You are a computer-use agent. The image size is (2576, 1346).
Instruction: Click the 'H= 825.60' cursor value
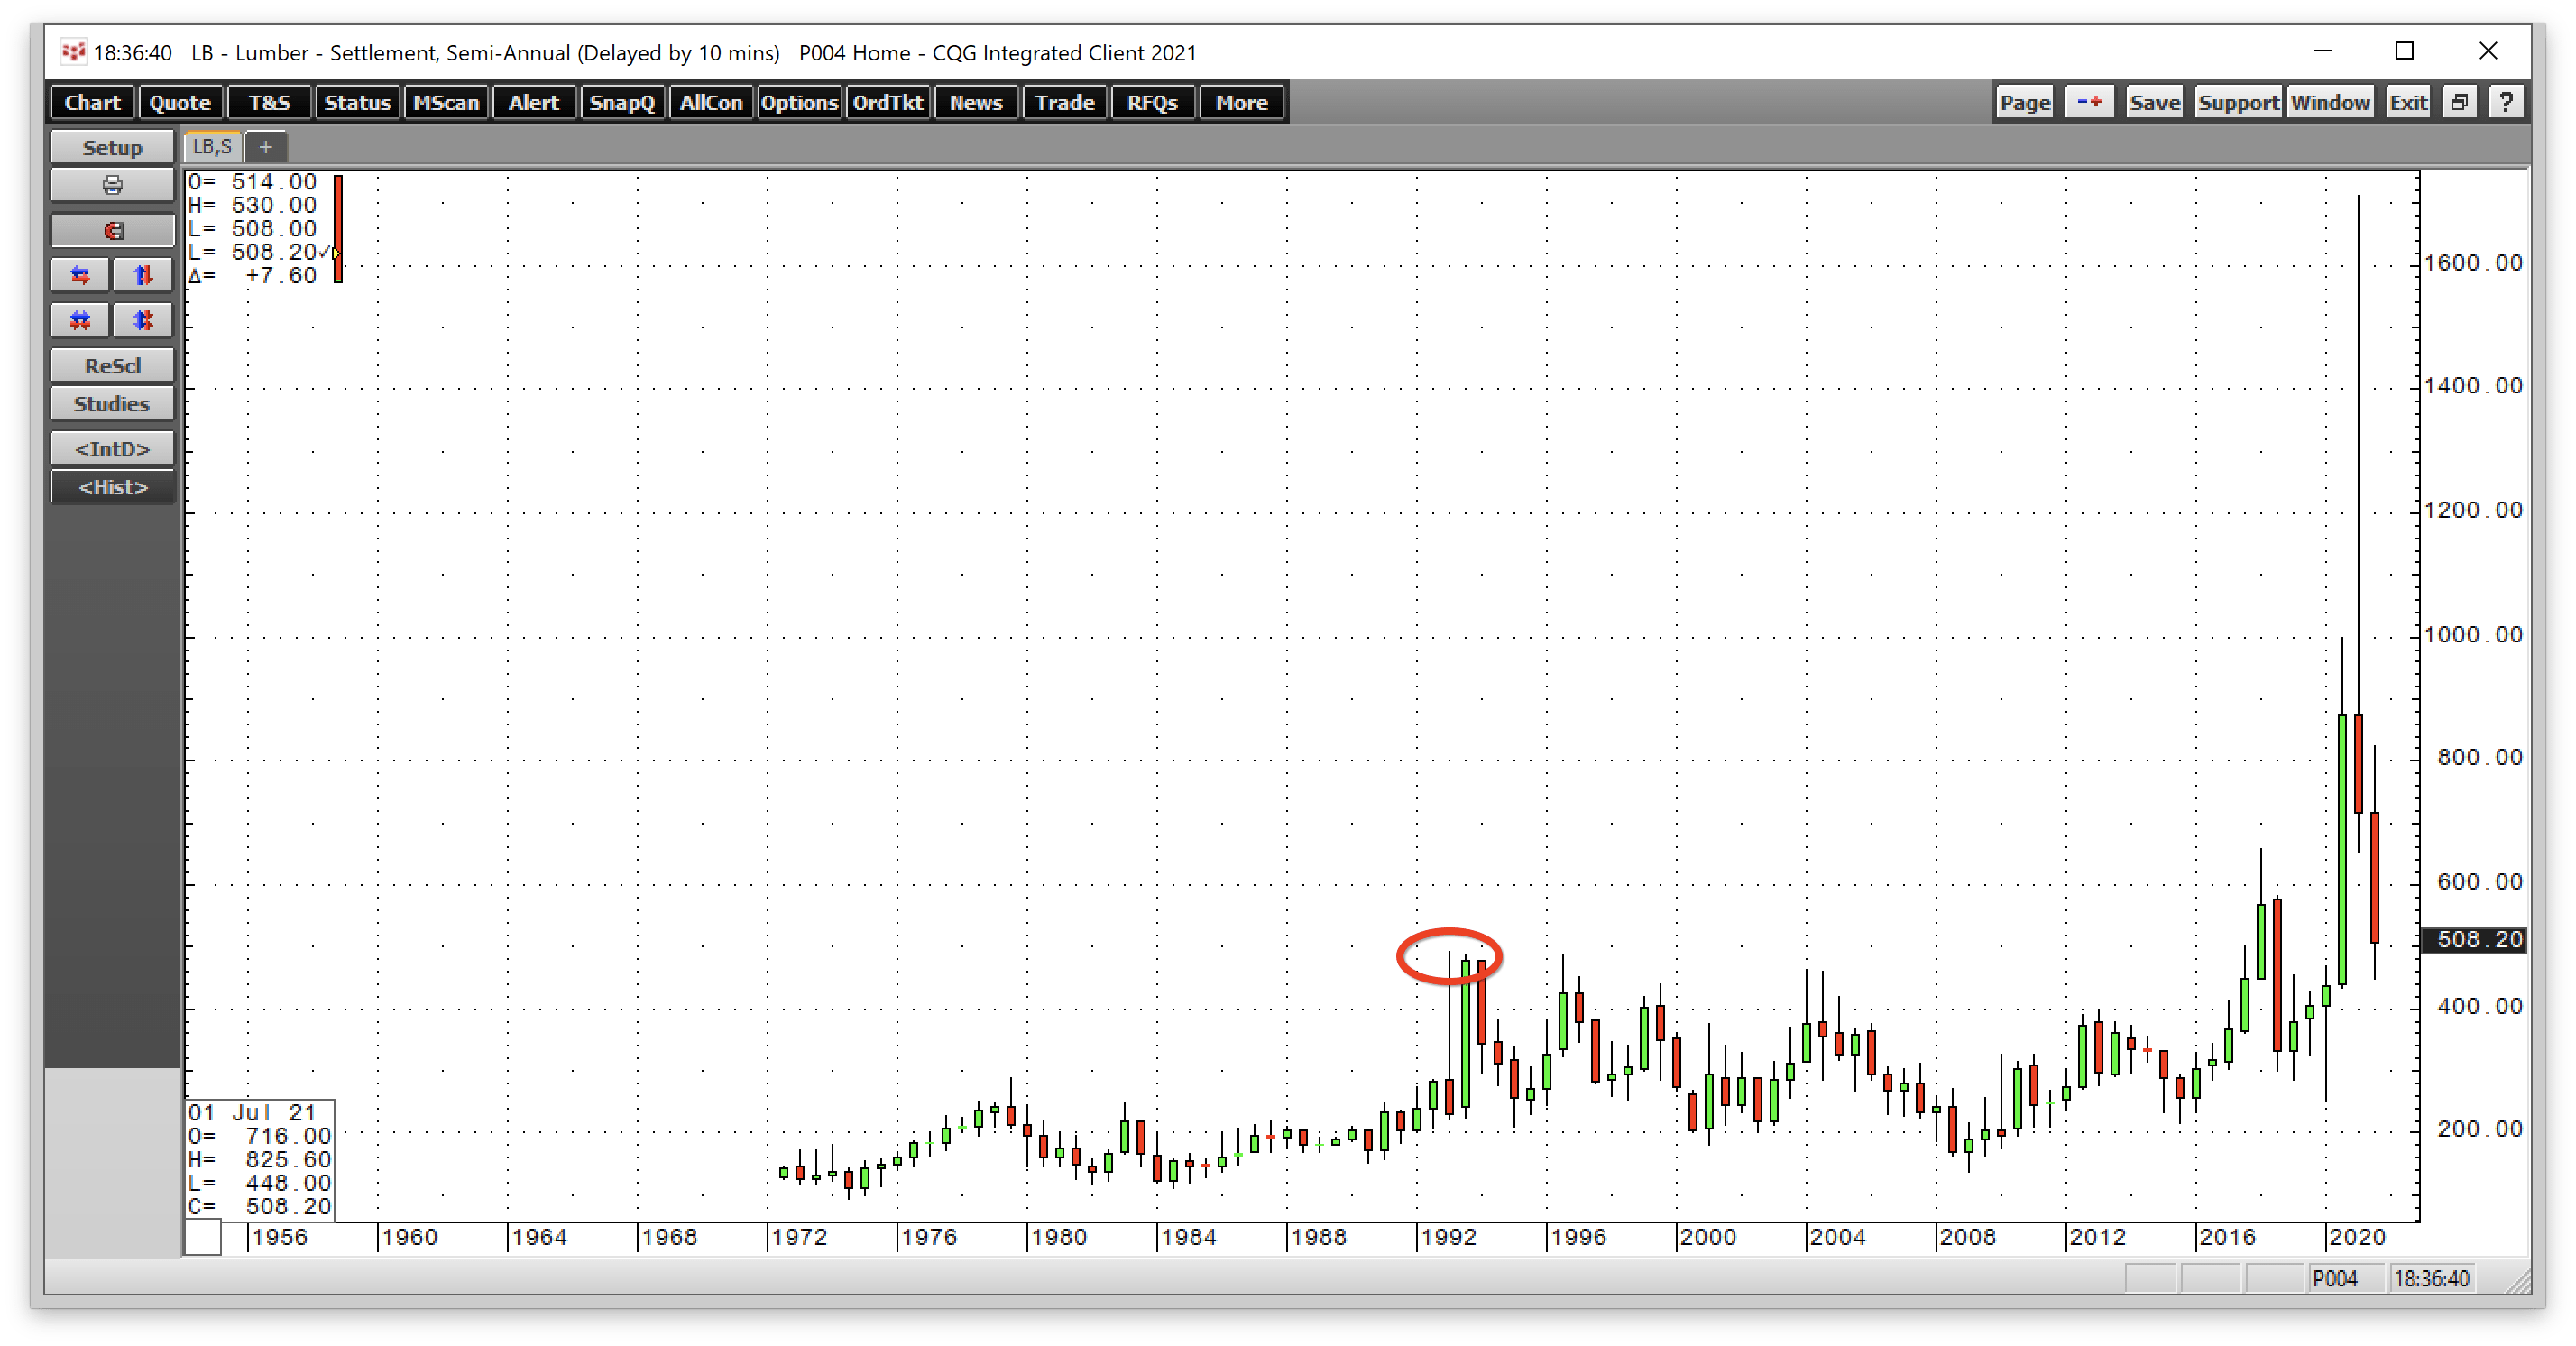click(260, 1159)
